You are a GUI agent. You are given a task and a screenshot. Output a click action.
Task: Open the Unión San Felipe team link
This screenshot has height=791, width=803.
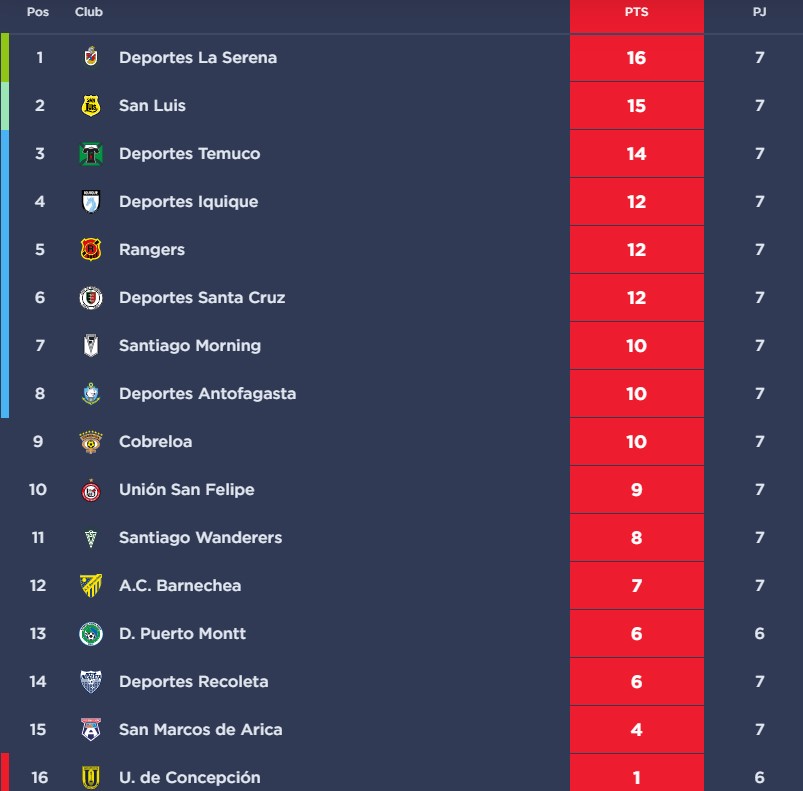tap(186, 489)
